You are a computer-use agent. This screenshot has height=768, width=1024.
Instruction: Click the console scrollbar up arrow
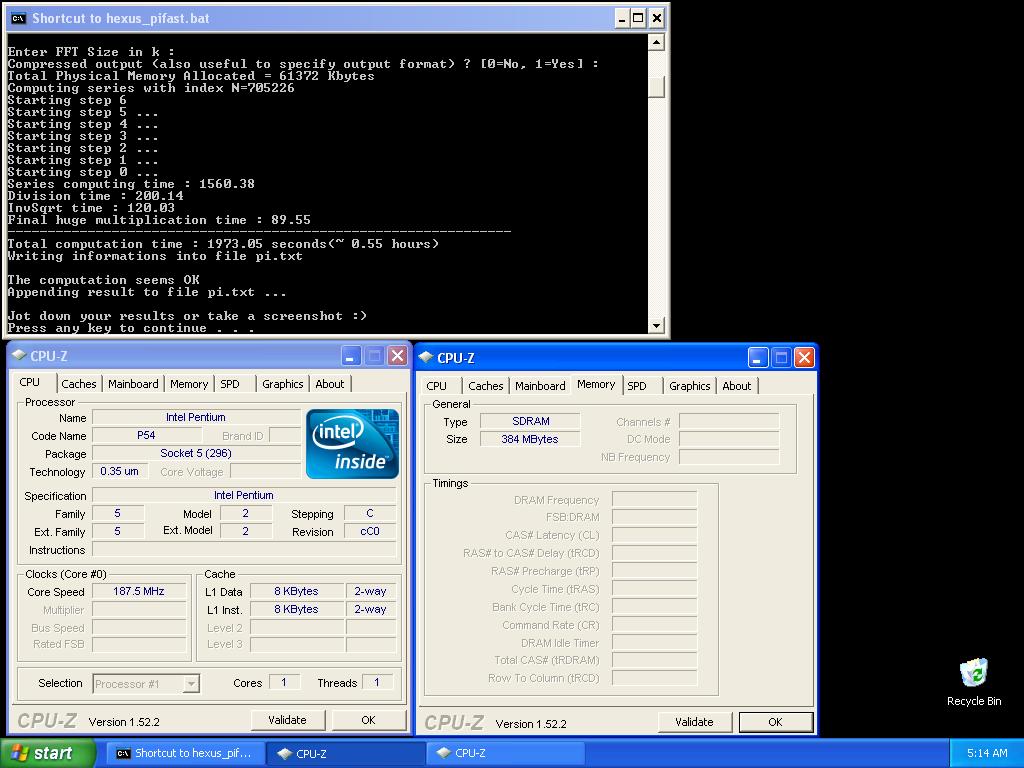(656, 42)
